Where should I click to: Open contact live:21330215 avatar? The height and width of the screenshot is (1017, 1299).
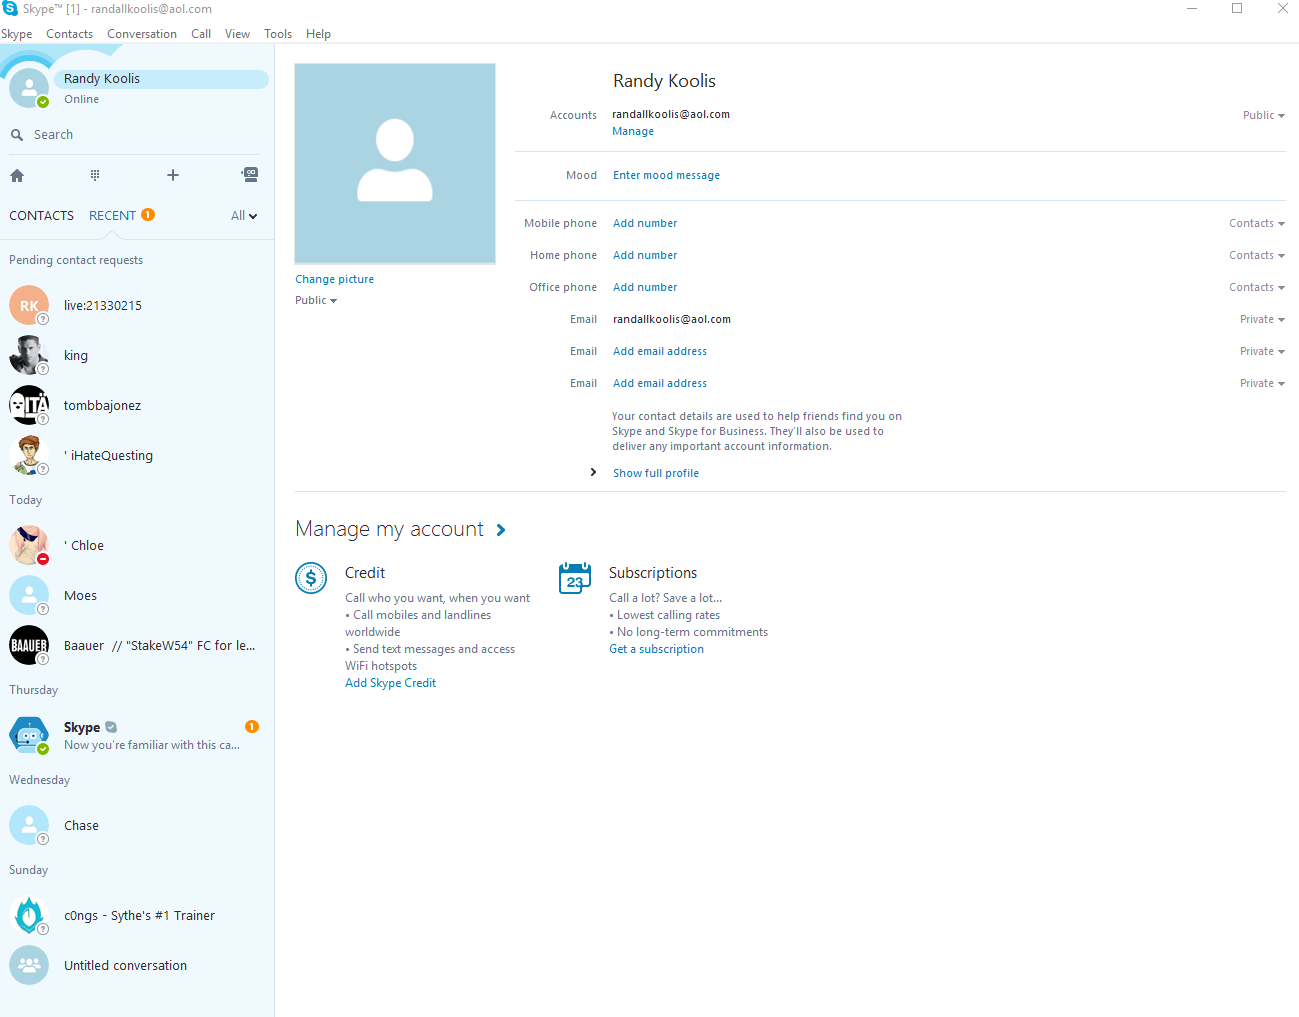point(29,305)
